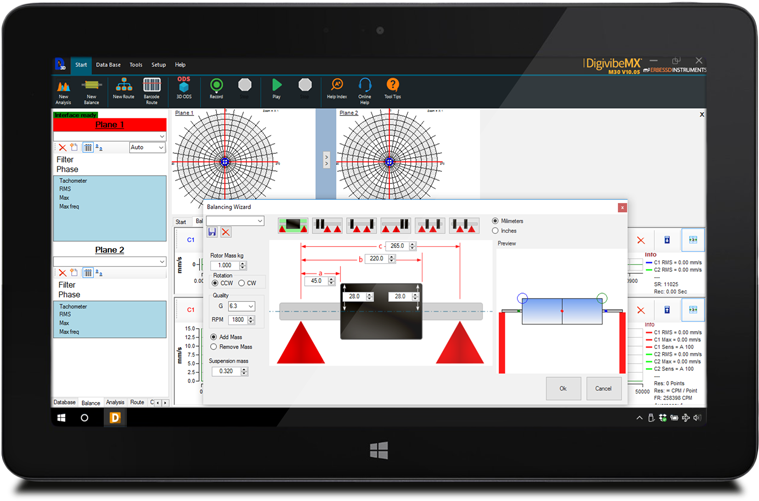
Task: Click the blue save icon in Balancing Wizard
Action: point(212,232)
